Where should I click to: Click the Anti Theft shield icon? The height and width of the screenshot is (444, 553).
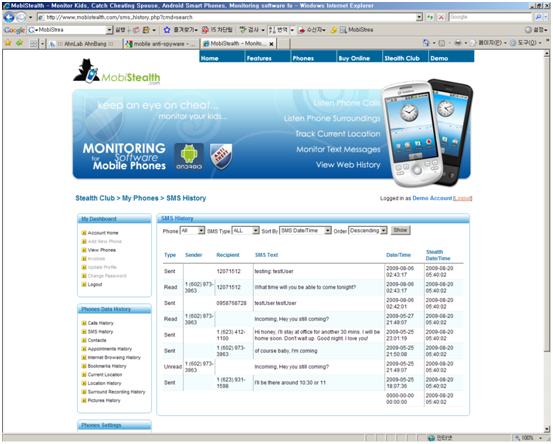pyautogui.click(x=221, y=156)
